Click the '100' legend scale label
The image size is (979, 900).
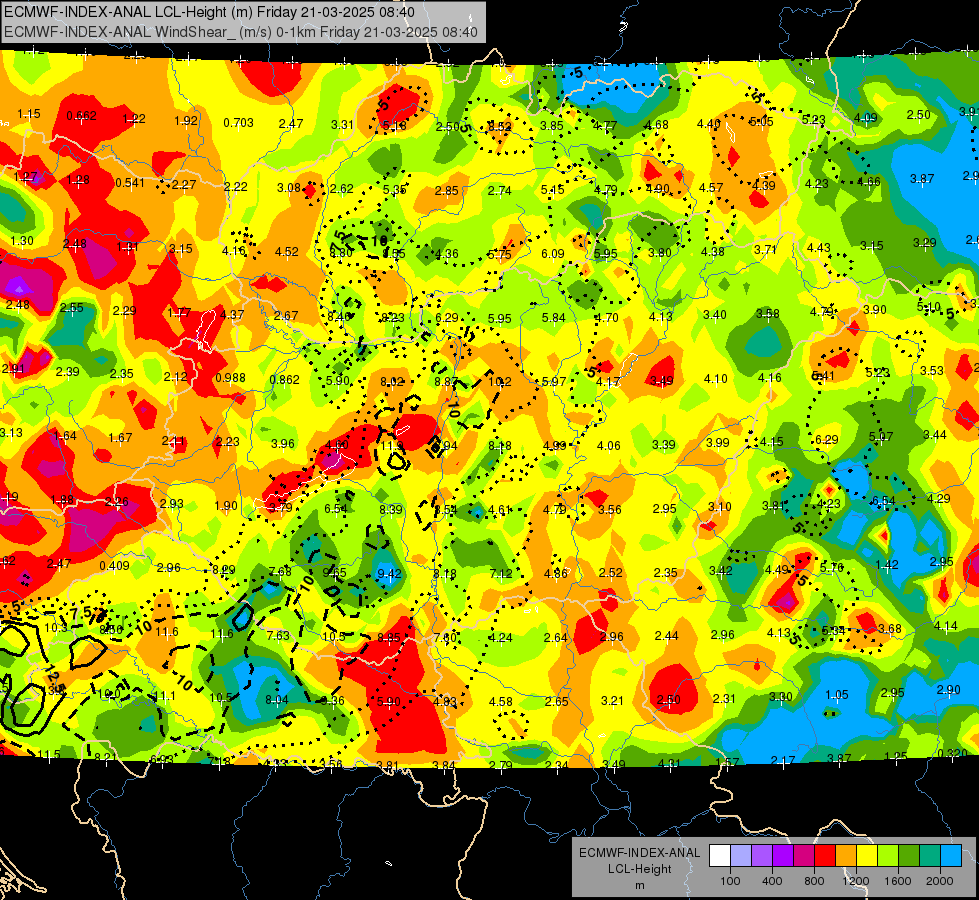tap(730, 881)
